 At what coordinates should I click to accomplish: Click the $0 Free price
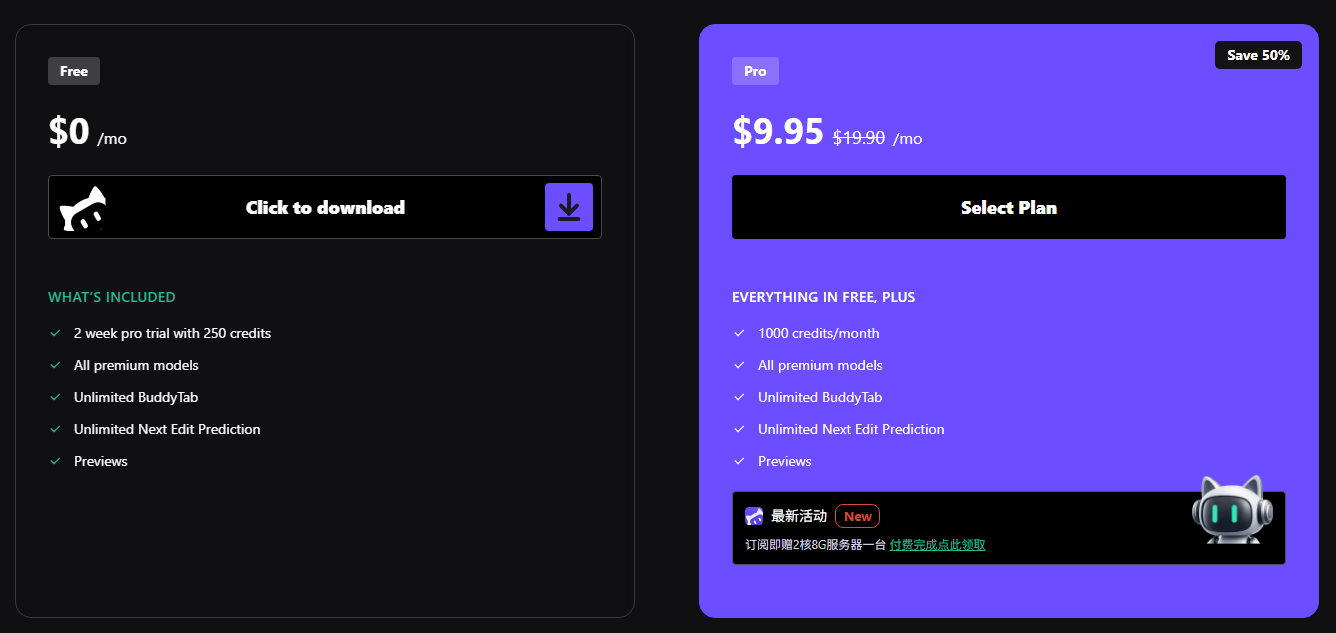coord(69,131)
